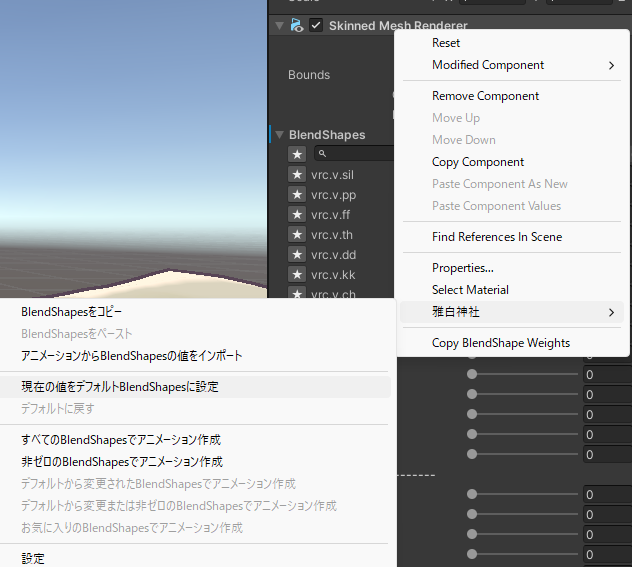Screen dimensions: 632x567
Task: Click the favorites star filter beside the search box
Action: [297, 154]
